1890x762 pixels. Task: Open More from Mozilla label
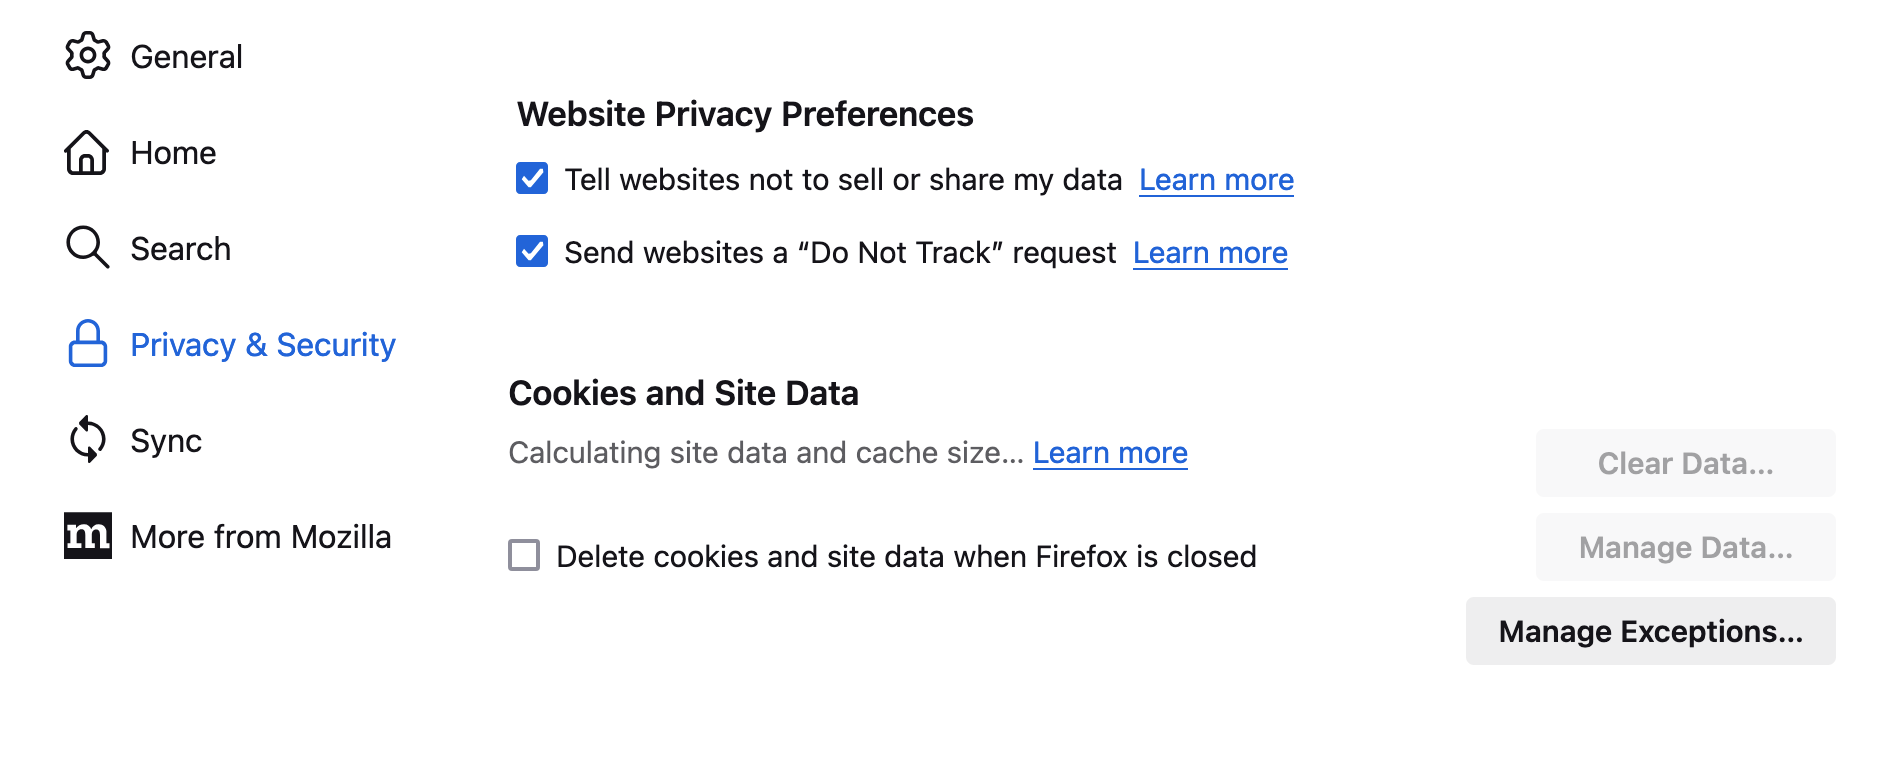click(x=260, y=537)
